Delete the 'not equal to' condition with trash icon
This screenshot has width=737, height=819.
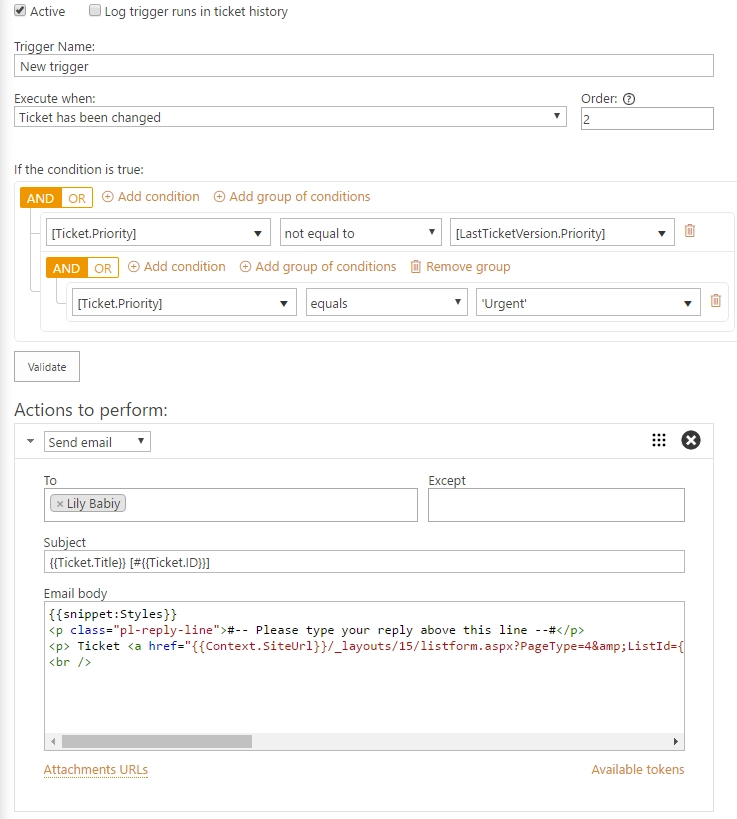(689, 230)
